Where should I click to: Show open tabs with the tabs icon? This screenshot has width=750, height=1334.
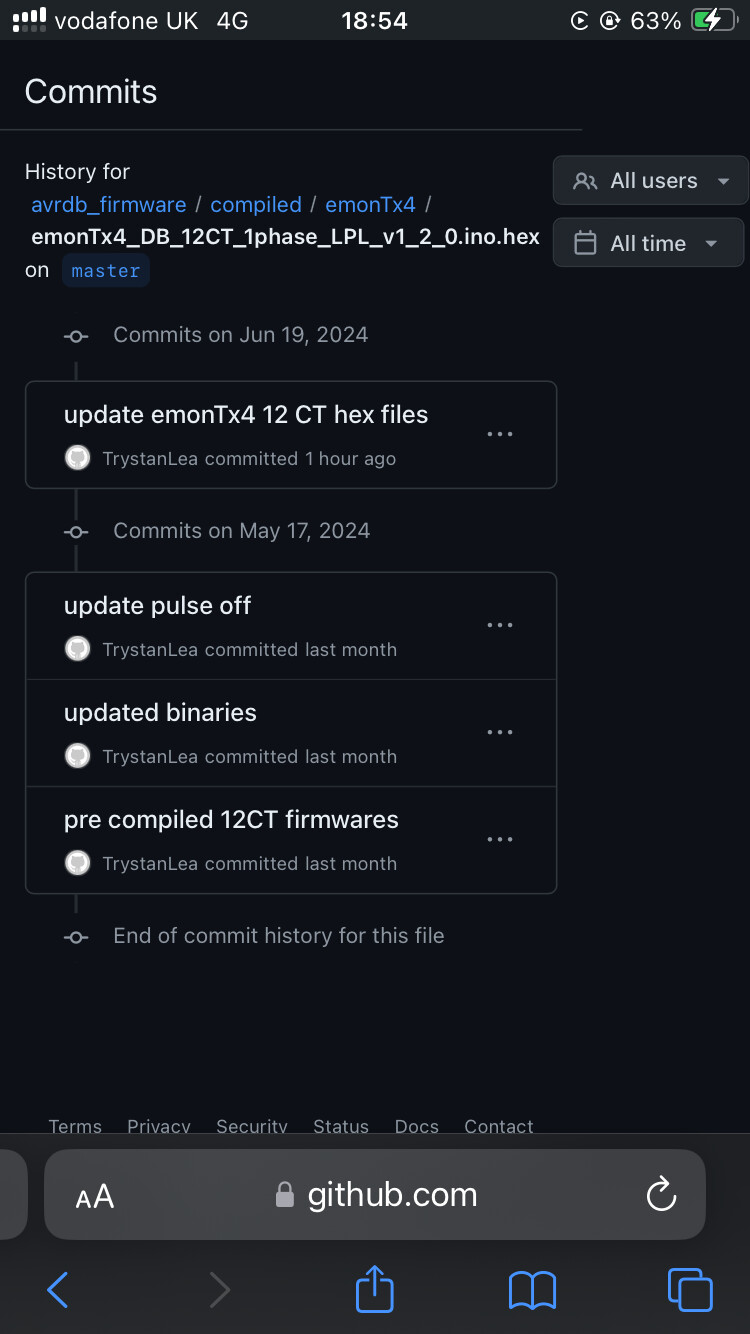coord(690,1290)
